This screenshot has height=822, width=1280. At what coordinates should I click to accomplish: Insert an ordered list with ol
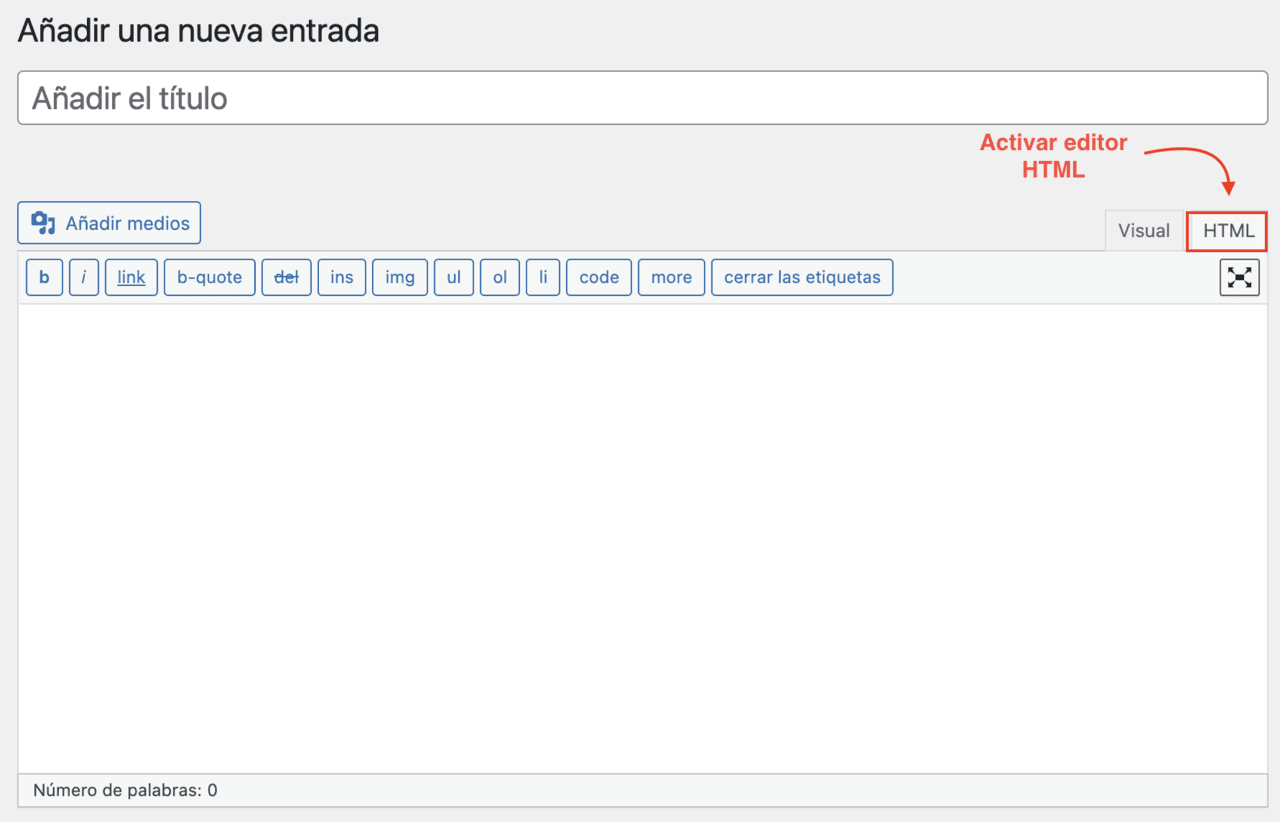pyautogui.click(x=499, y=277)
